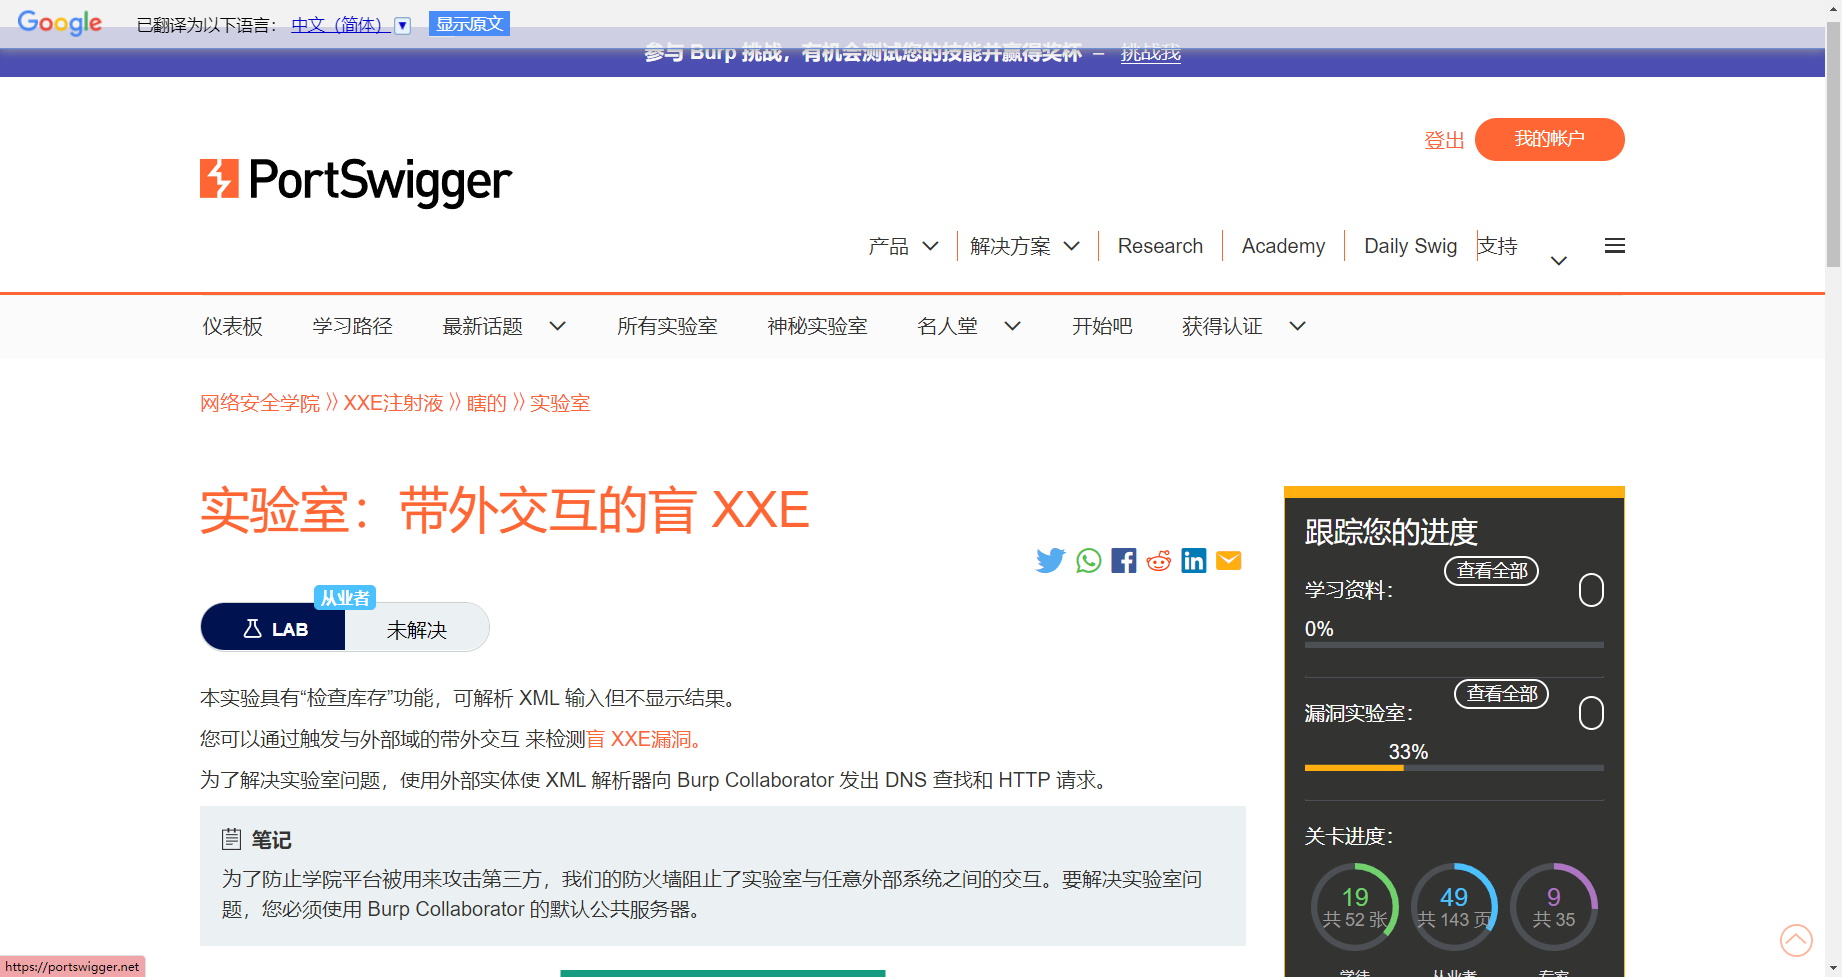Click the scroll-to-top arrow icon

[x=1796, y=940]
